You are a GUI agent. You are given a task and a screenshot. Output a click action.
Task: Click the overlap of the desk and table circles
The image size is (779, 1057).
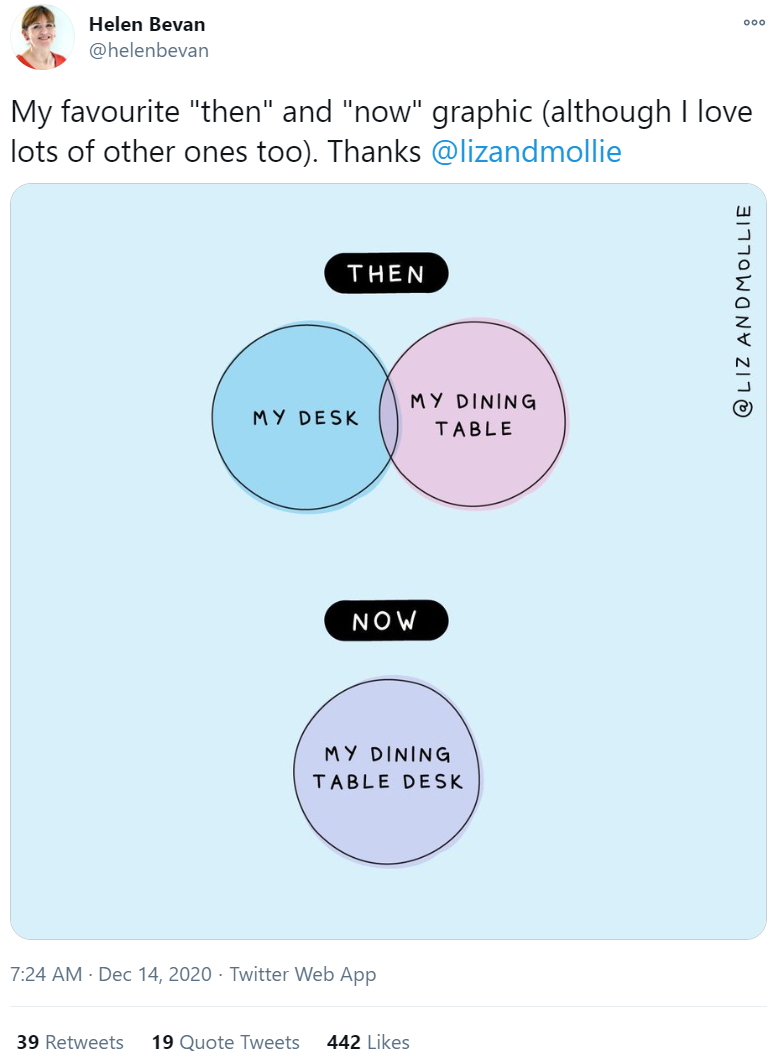389,418
